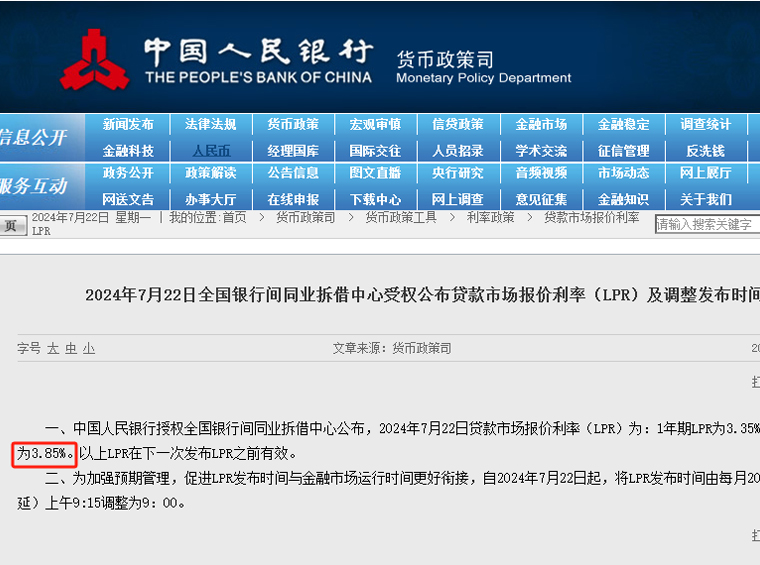Screen dimensions: 760x565
Task: Open the 货币政策 navigation item
Action: tap(293, 125)
